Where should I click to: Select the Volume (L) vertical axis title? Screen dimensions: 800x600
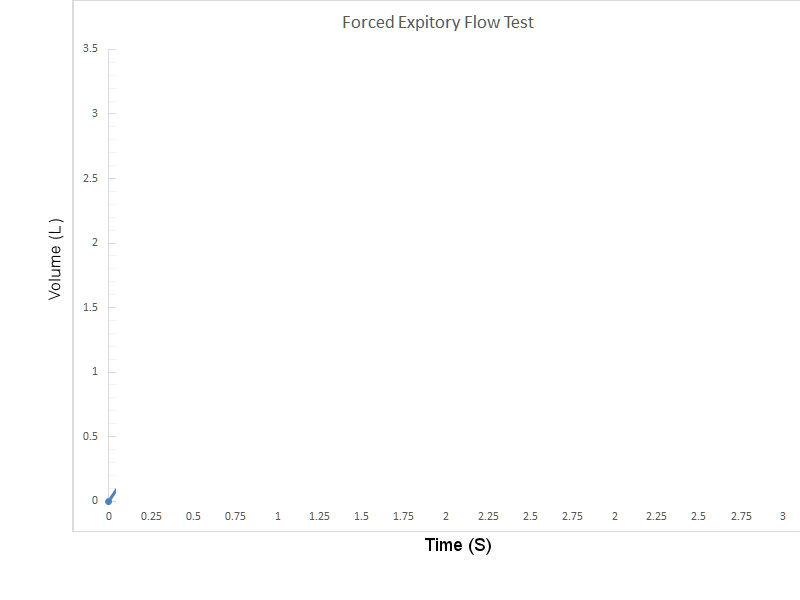pos(55,259)
